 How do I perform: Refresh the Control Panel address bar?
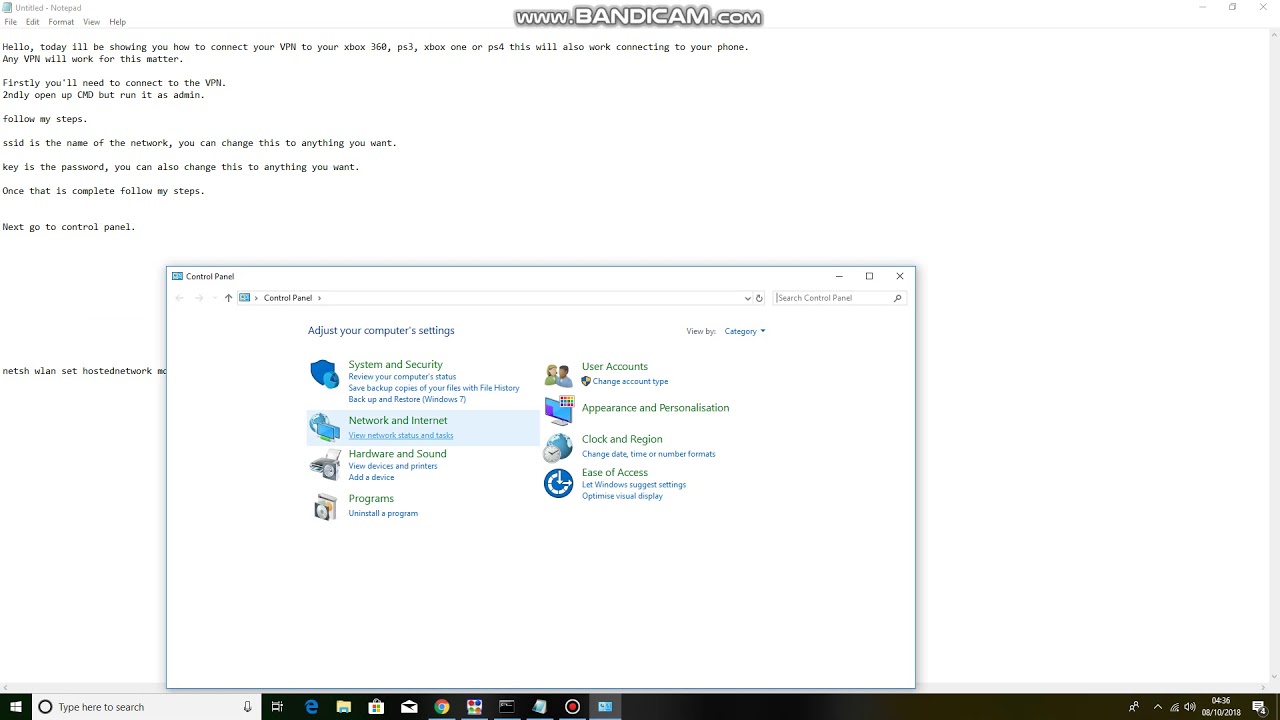click(759, 298)
